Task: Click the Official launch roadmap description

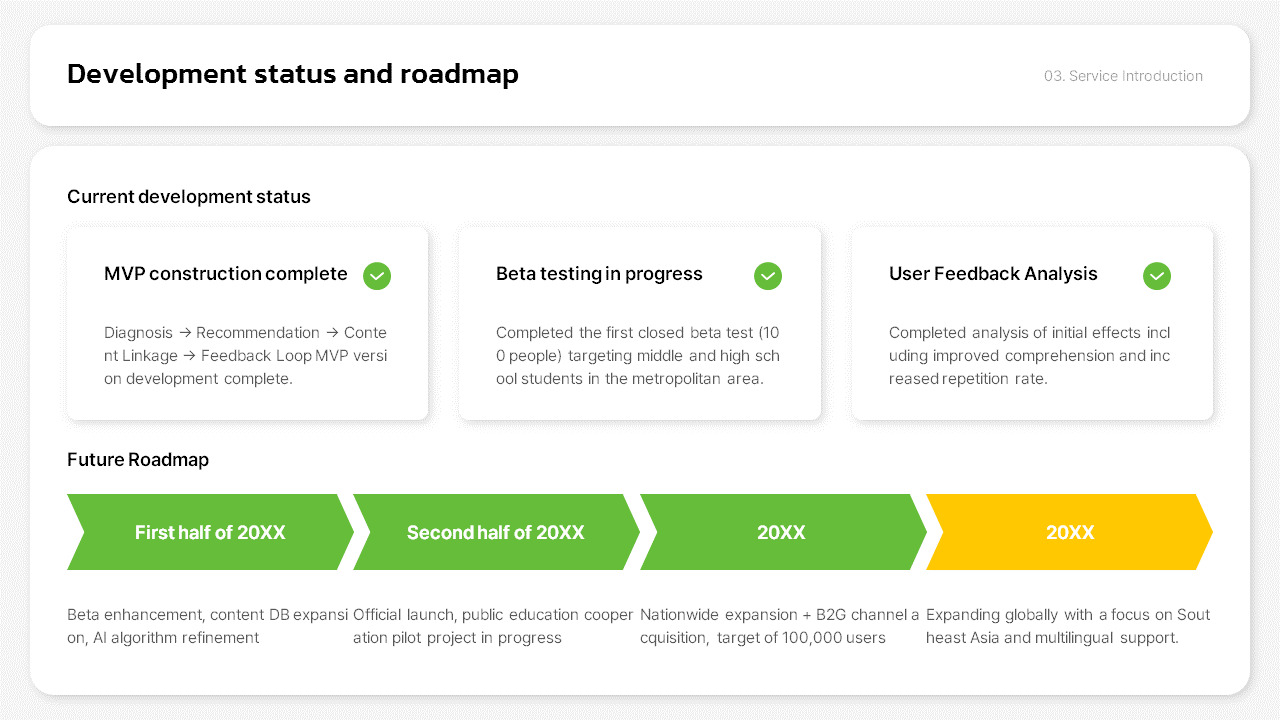Action: pos(493,626)
